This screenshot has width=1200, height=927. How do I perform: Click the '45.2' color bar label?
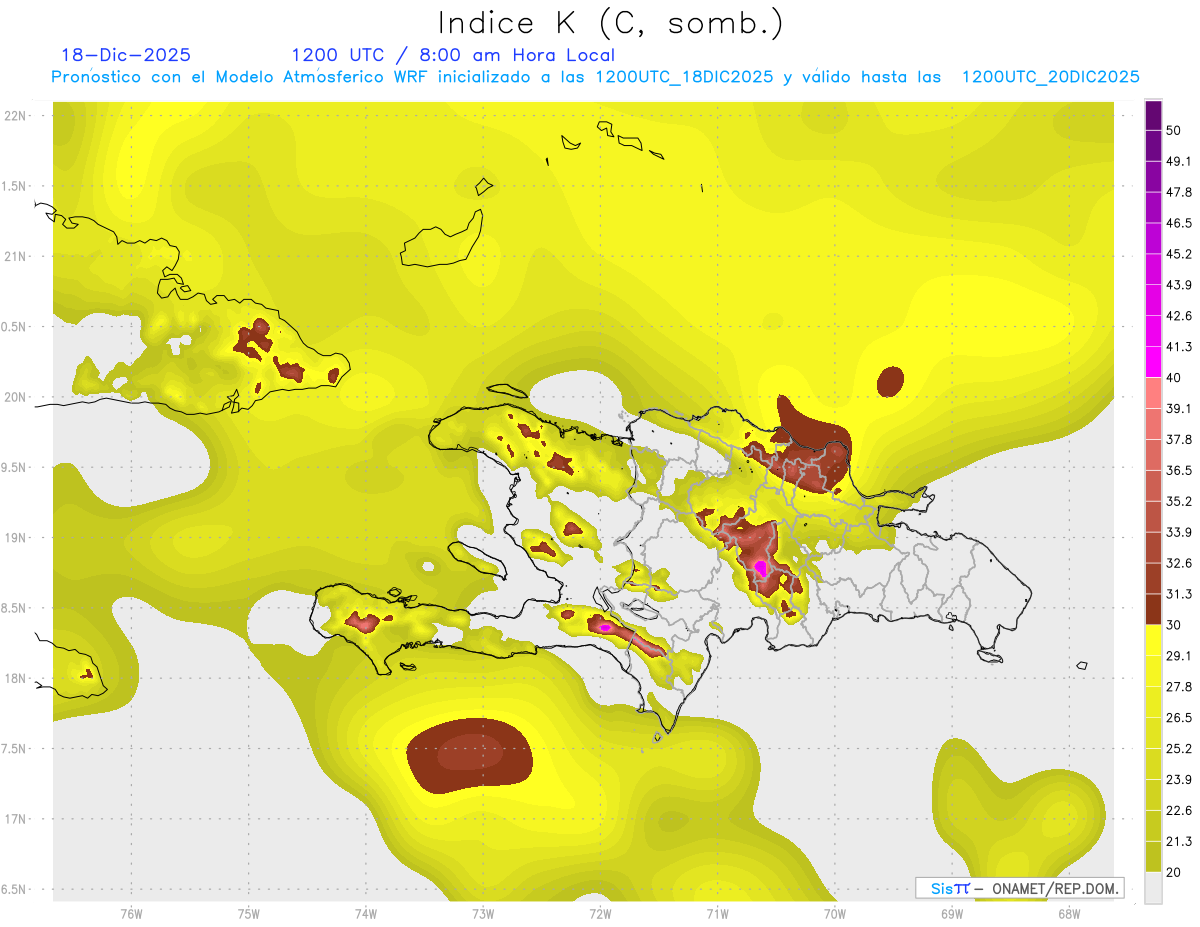click(x=1178, y=254)
